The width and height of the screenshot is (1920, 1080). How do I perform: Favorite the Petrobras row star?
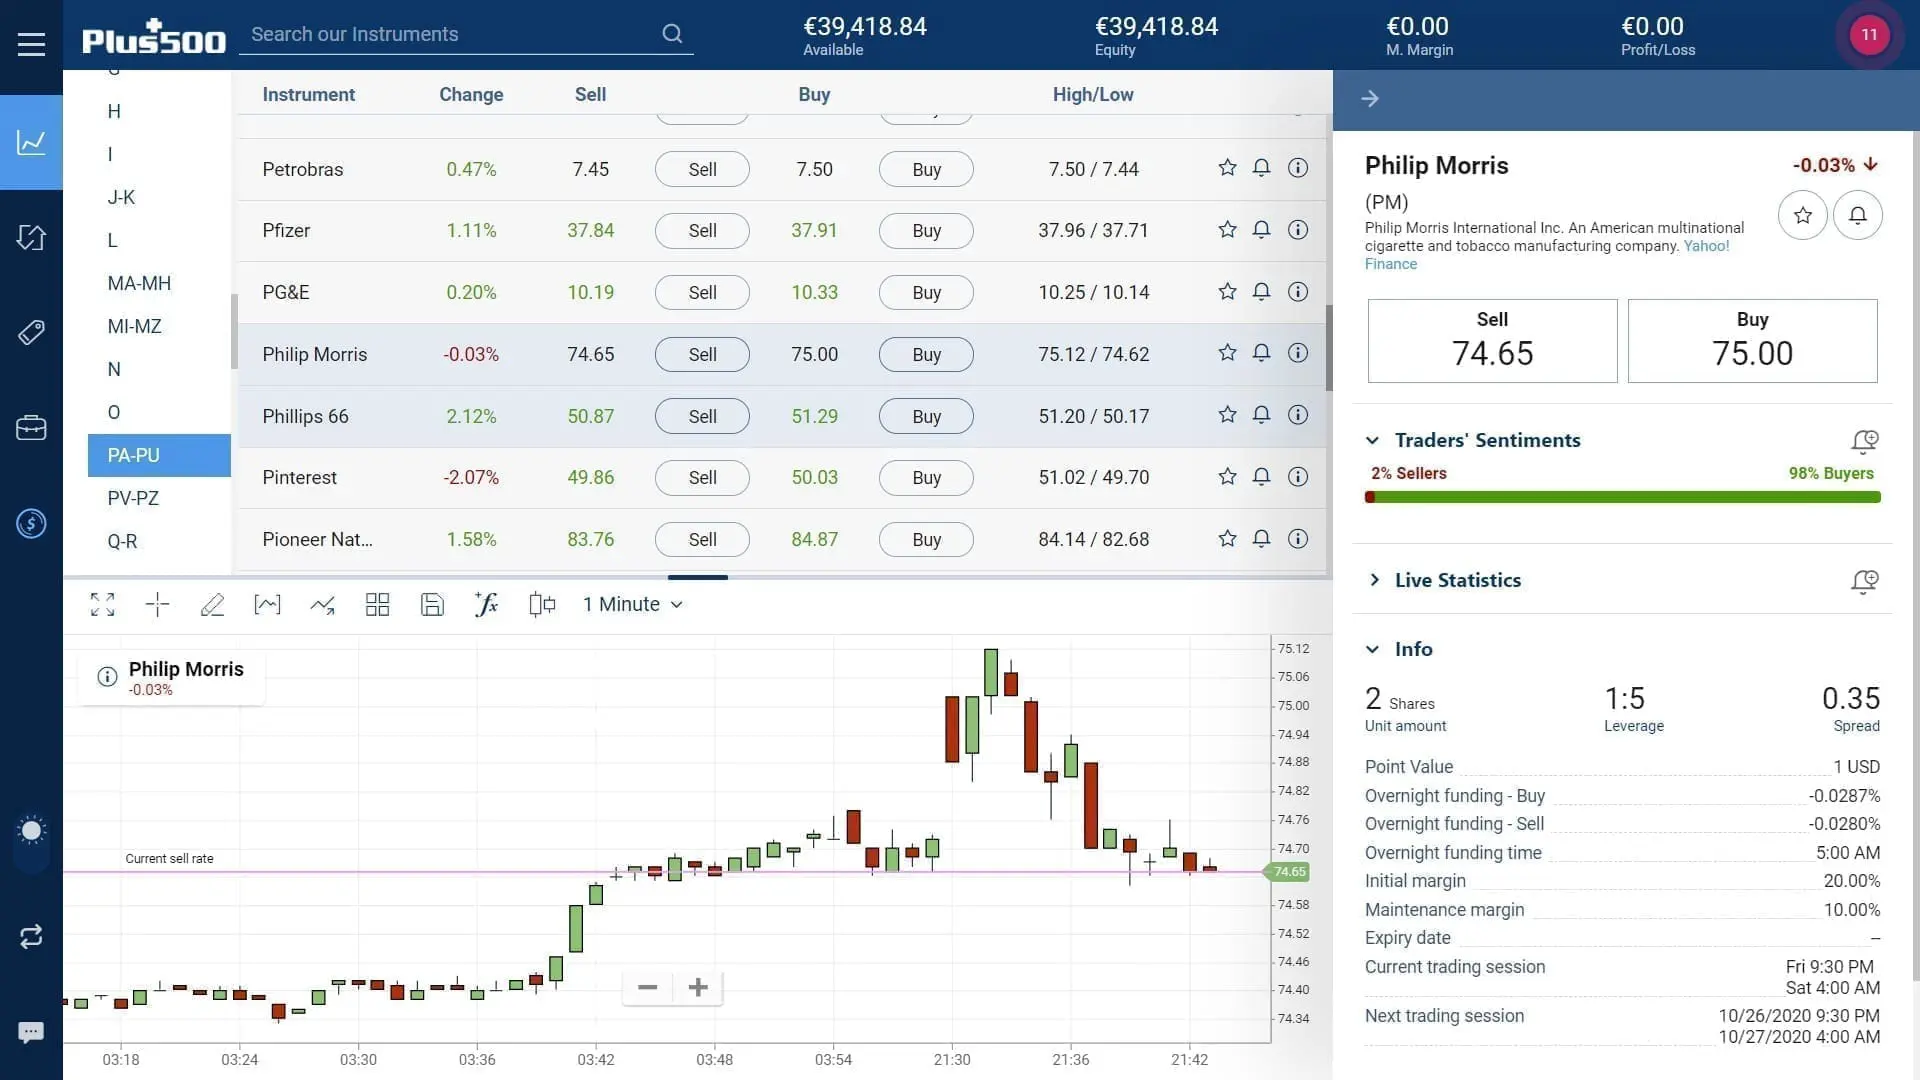point(1227,168)
